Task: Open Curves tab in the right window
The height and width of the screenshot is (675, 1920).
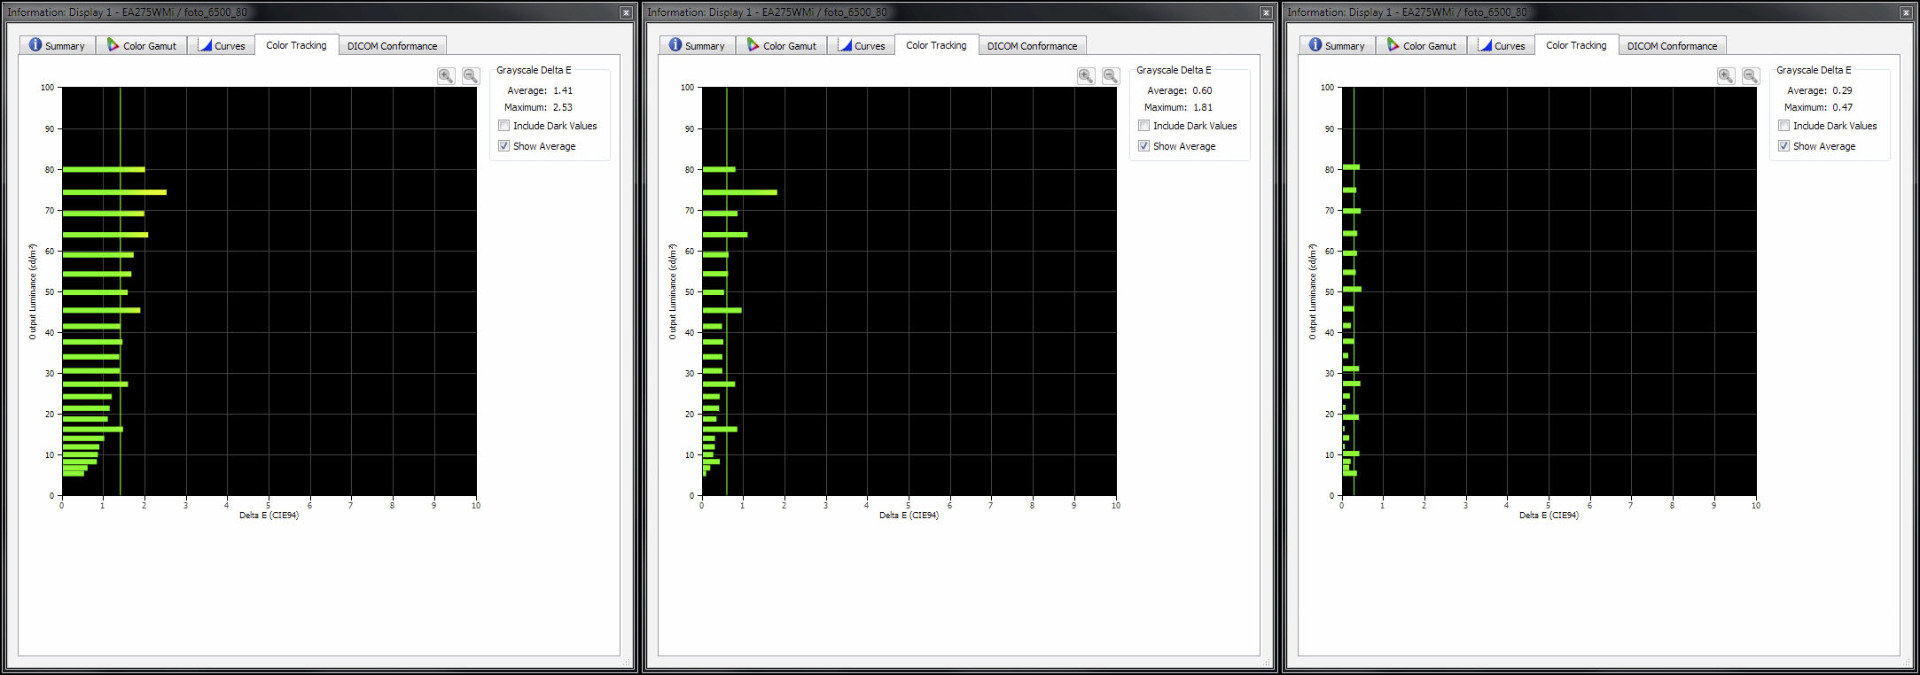Action: click(1501, 46)
